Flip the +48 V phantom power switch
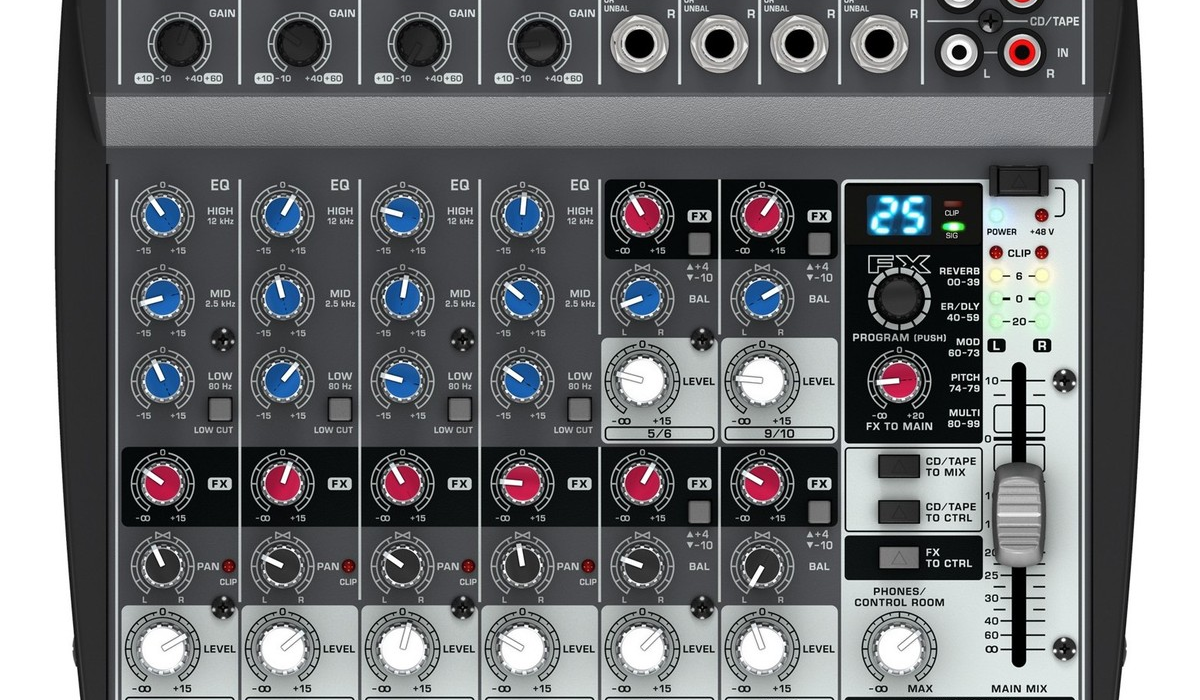The width and height of the screenshot is (1200, 700). click(1019, 180)
